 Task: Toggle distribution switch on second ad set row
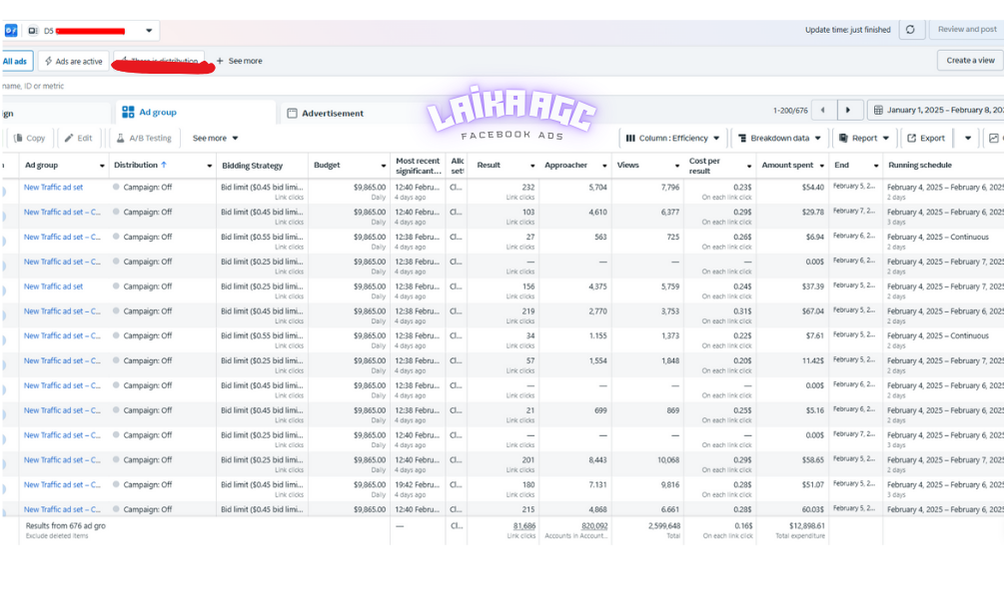[116, 212]
